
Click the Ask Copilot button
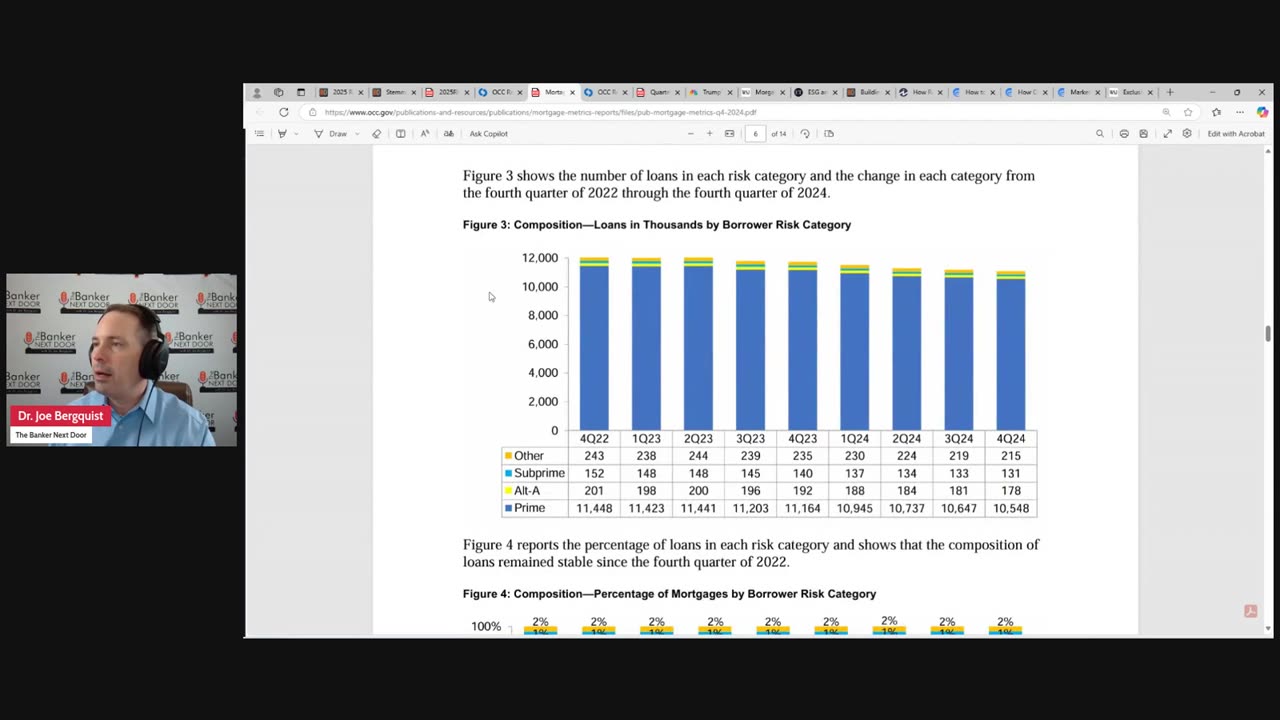[x=489, y=133]
